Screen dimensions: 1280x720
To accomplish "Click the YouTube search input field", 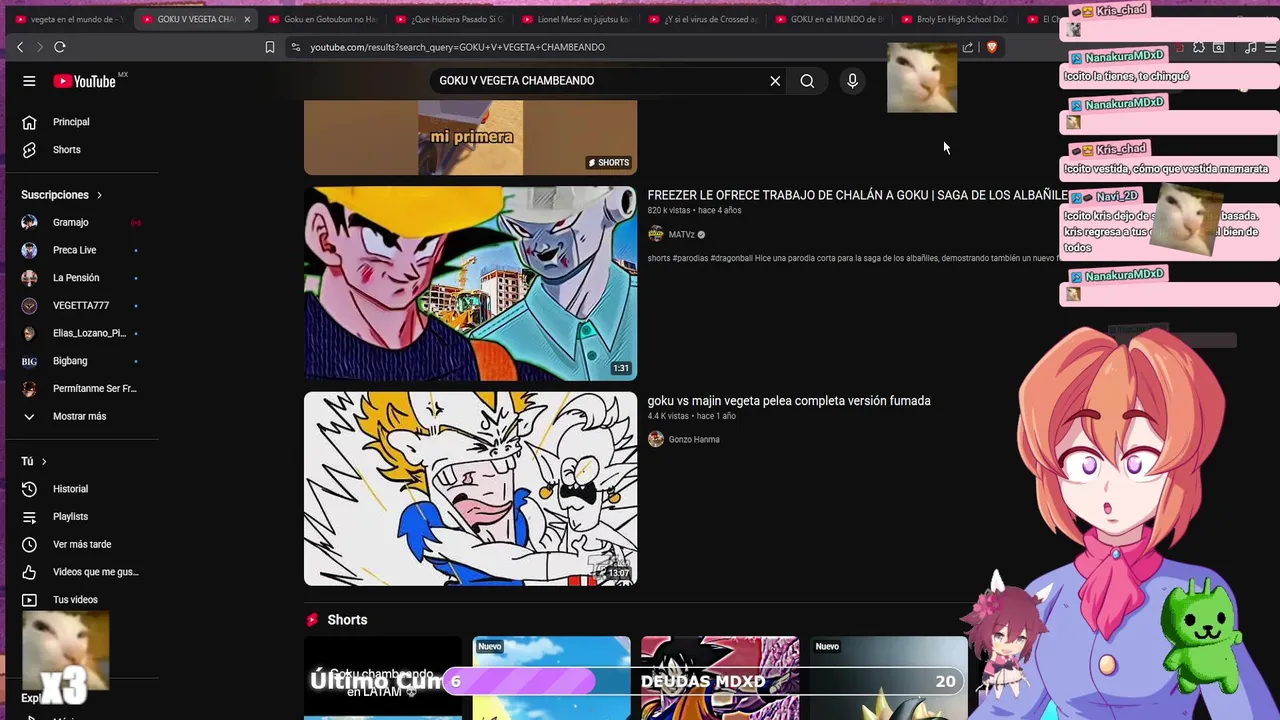I will coord(600,81).
